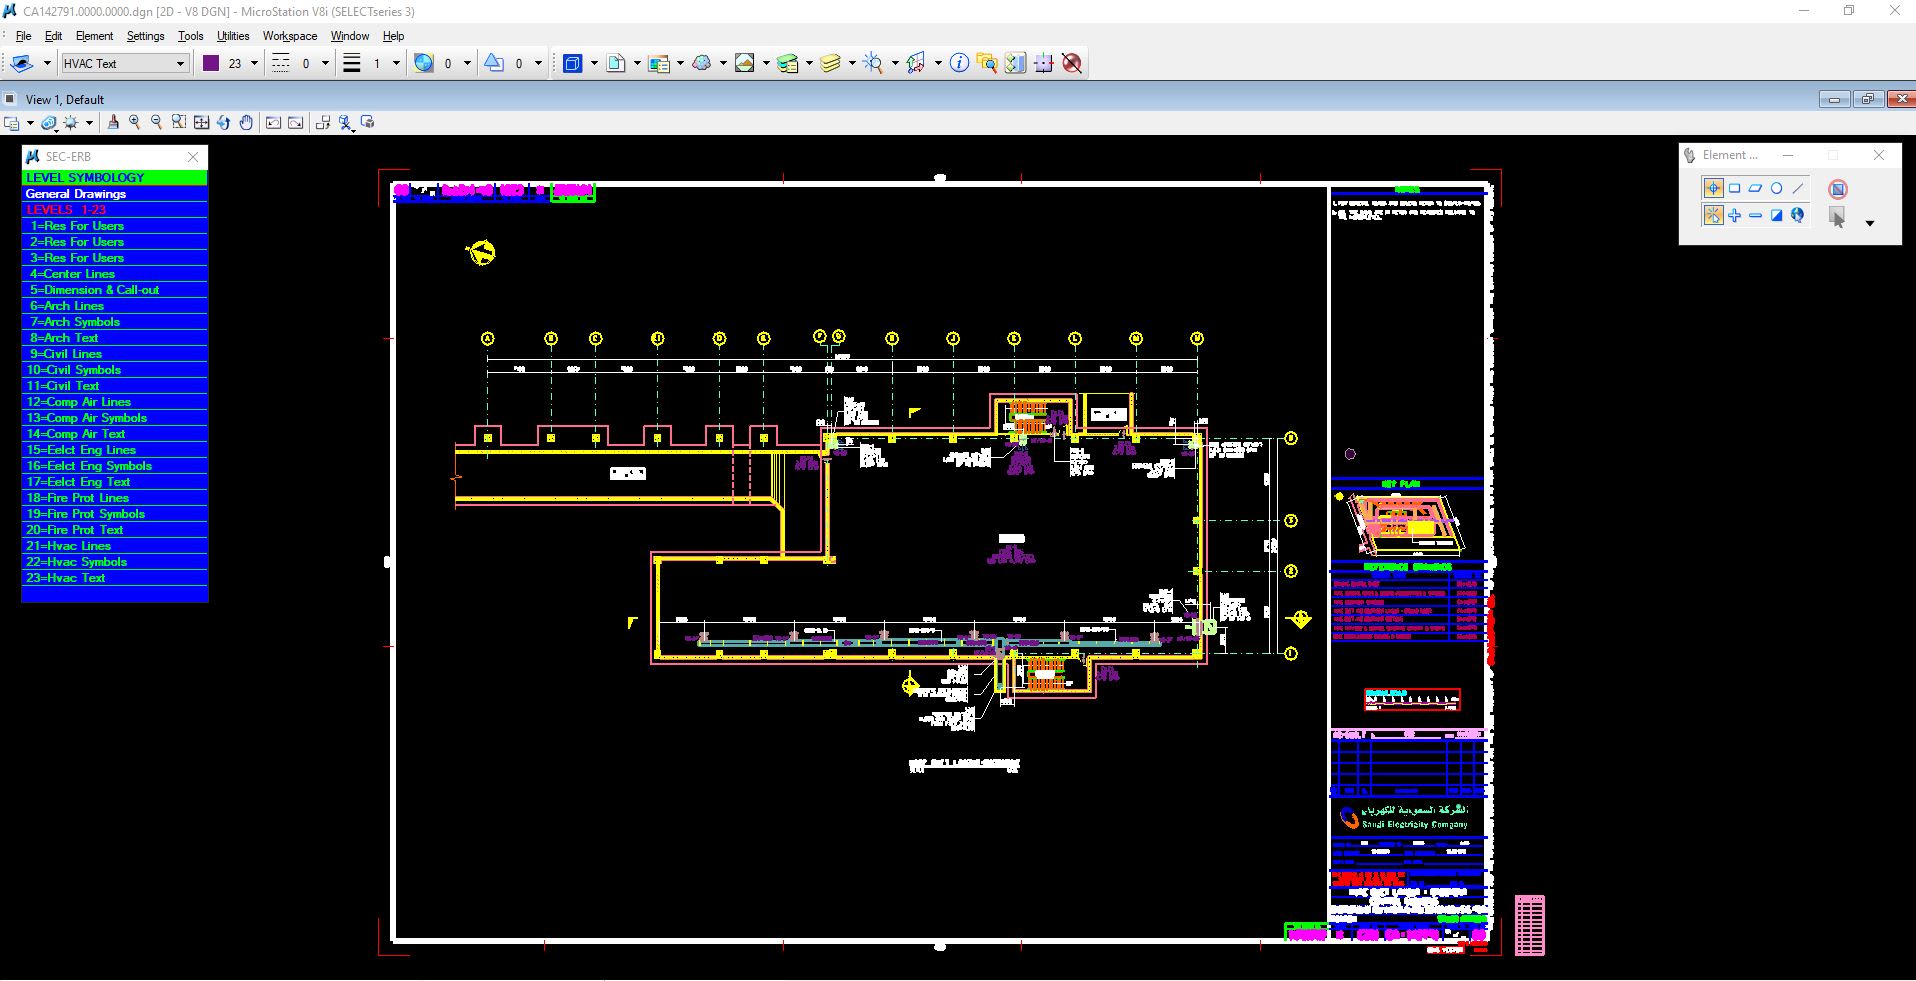Open the HVAC Text active level dropdown
The width and height of the screenshot is (1916, 981).
point(180,63)
